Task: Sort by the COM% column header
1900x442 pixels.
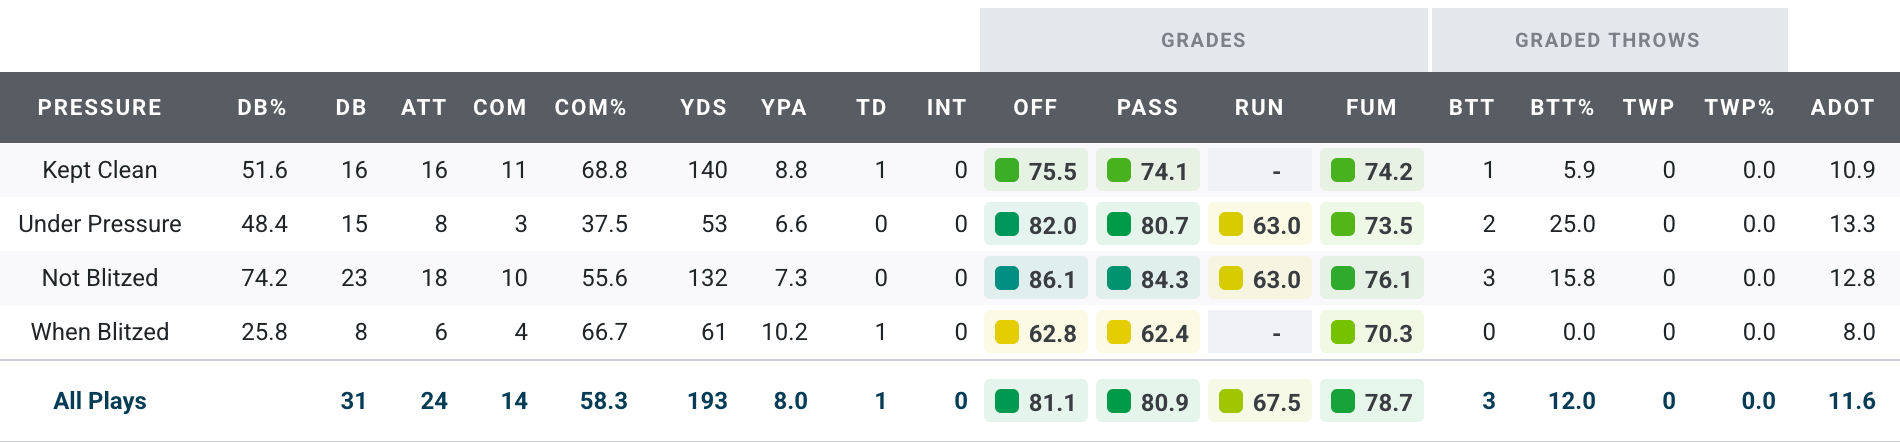Action: point(590,108)
